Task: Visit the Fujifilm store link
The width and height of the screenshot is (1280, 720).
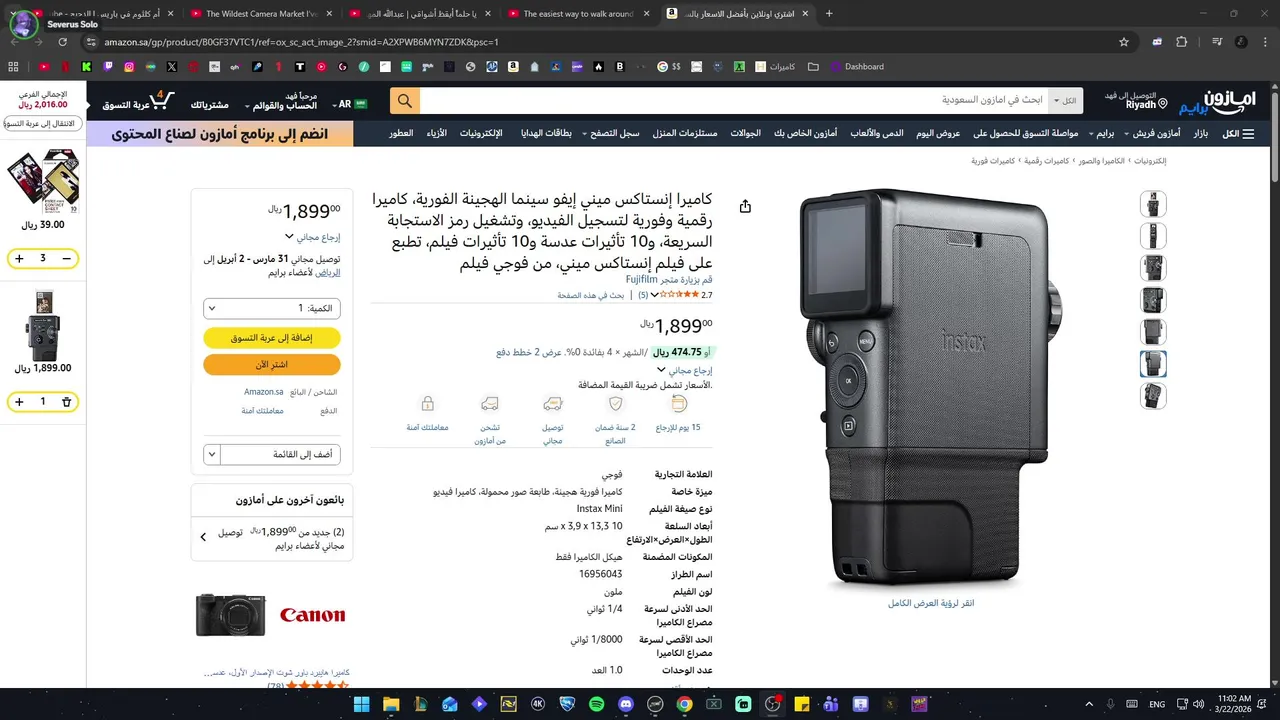Action: 669,280
